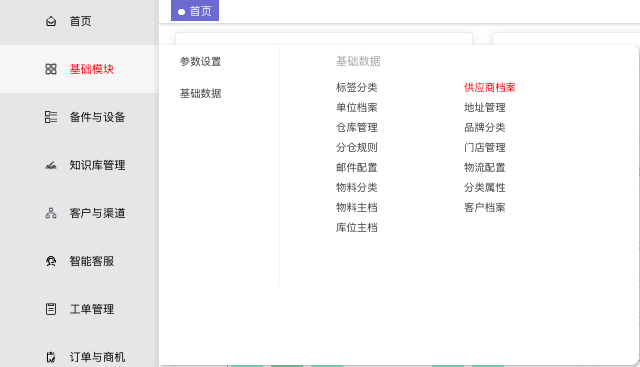
Task: Open the 分仓规则 link
Action: click(x=356, y=147)
